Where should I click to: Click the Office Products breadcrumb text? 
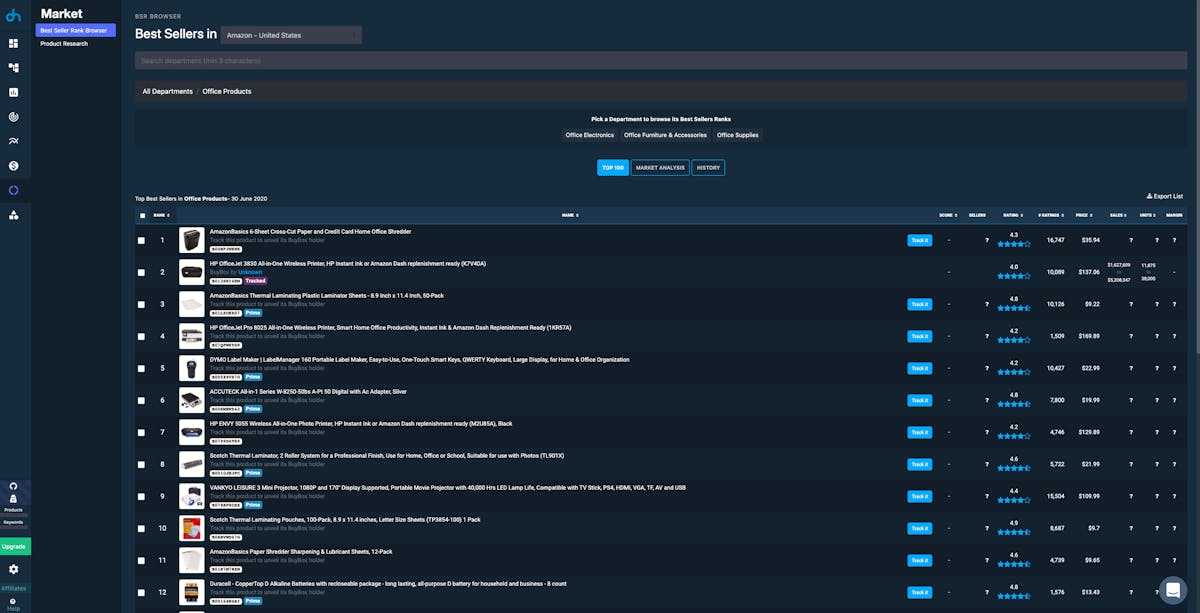pyautogui.click(x=227, y=91)
